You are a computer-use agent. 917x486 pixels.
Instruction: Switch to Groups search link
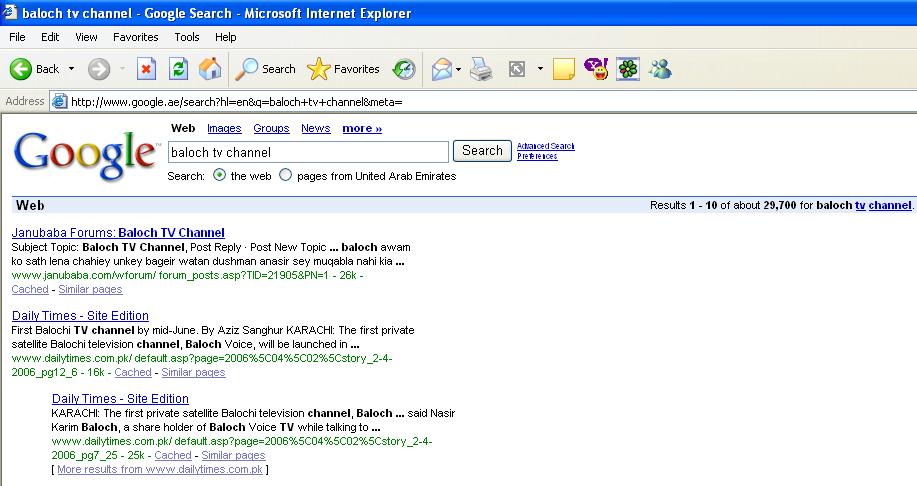pos(271,128)
